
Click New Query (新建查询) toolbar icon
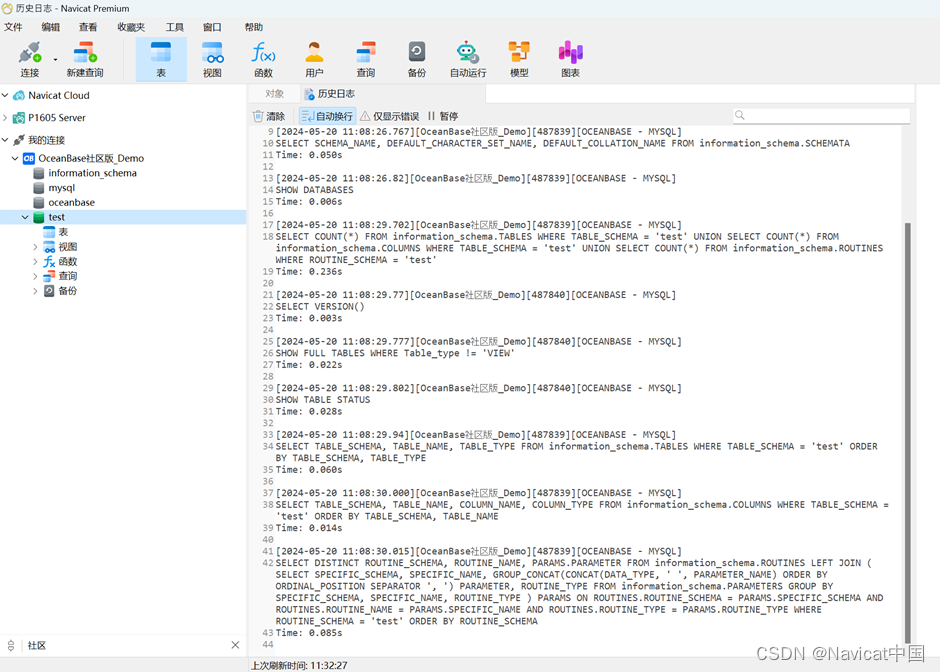pos(85,59)
